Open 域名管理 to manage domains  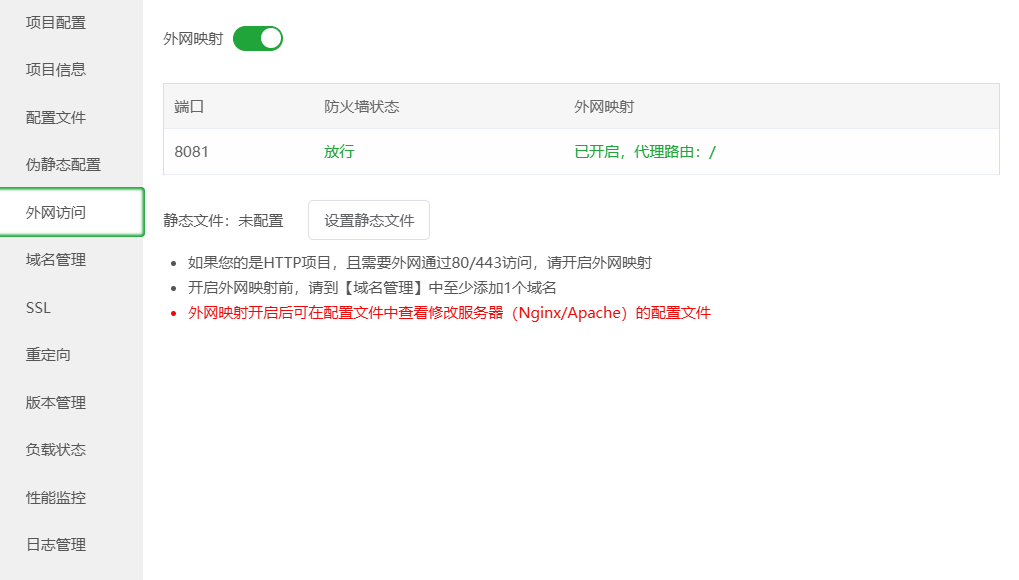55,259
